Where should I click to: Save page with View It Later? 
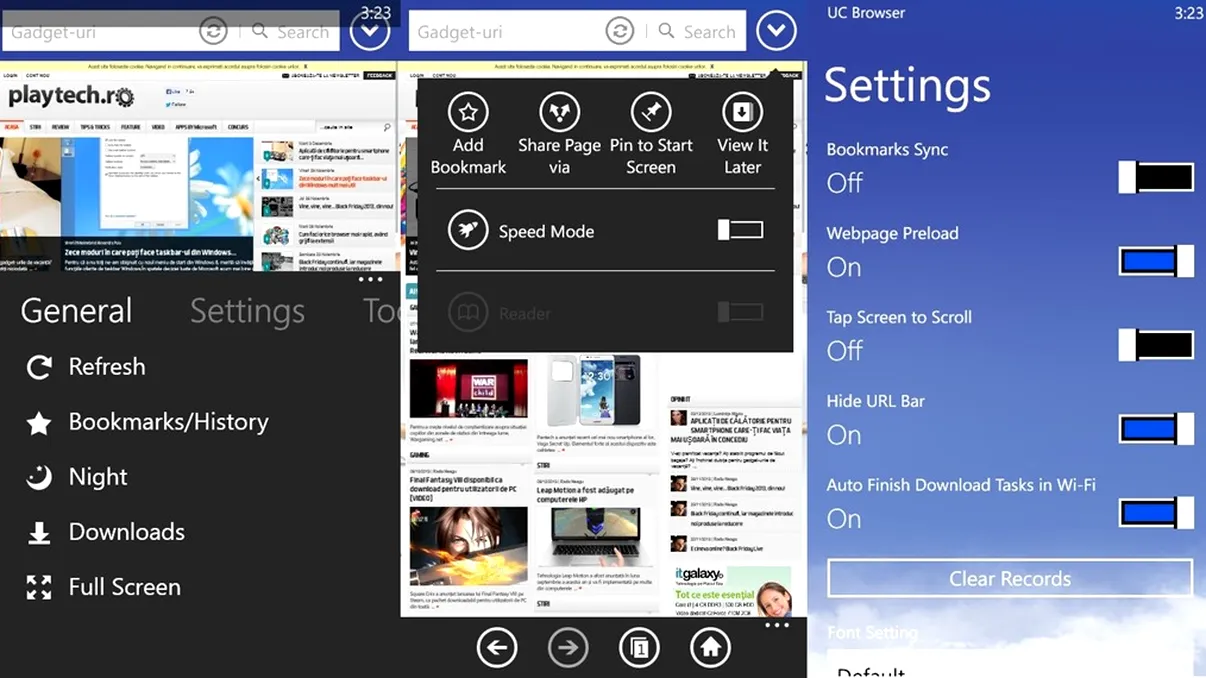tap(742, 113)
